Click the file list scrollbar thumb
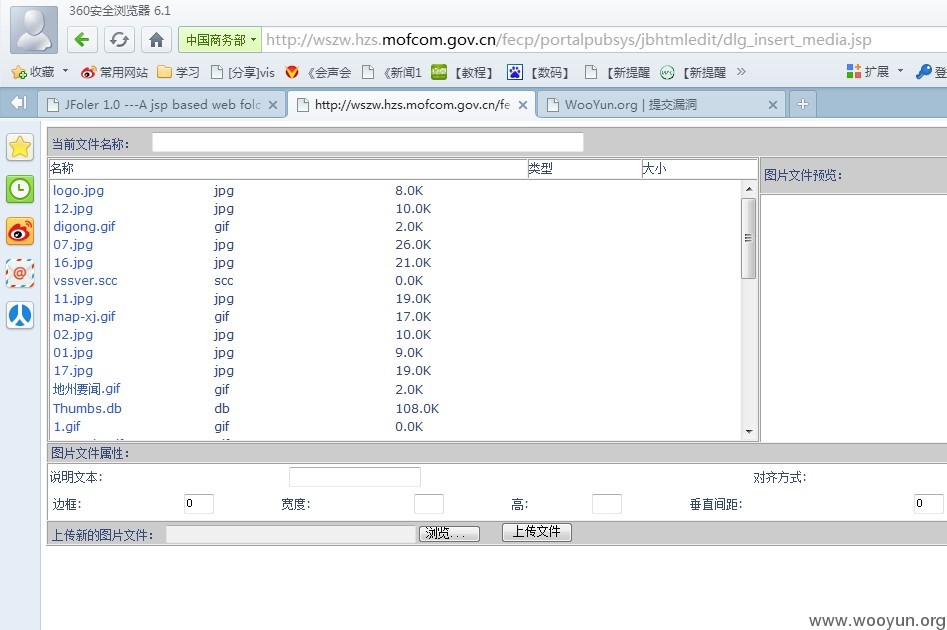947x630 pixels. (x=749, y=238)
